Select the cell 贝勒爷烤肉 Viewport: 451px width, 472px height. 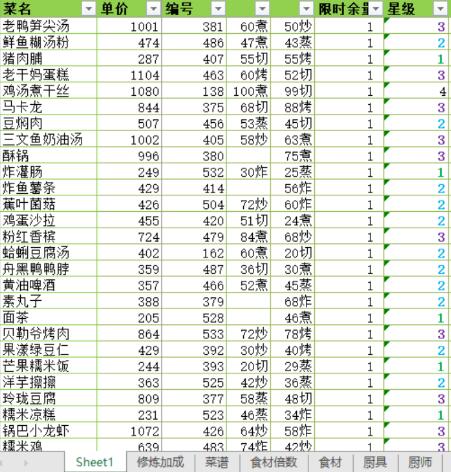click(x=48, y=334)
